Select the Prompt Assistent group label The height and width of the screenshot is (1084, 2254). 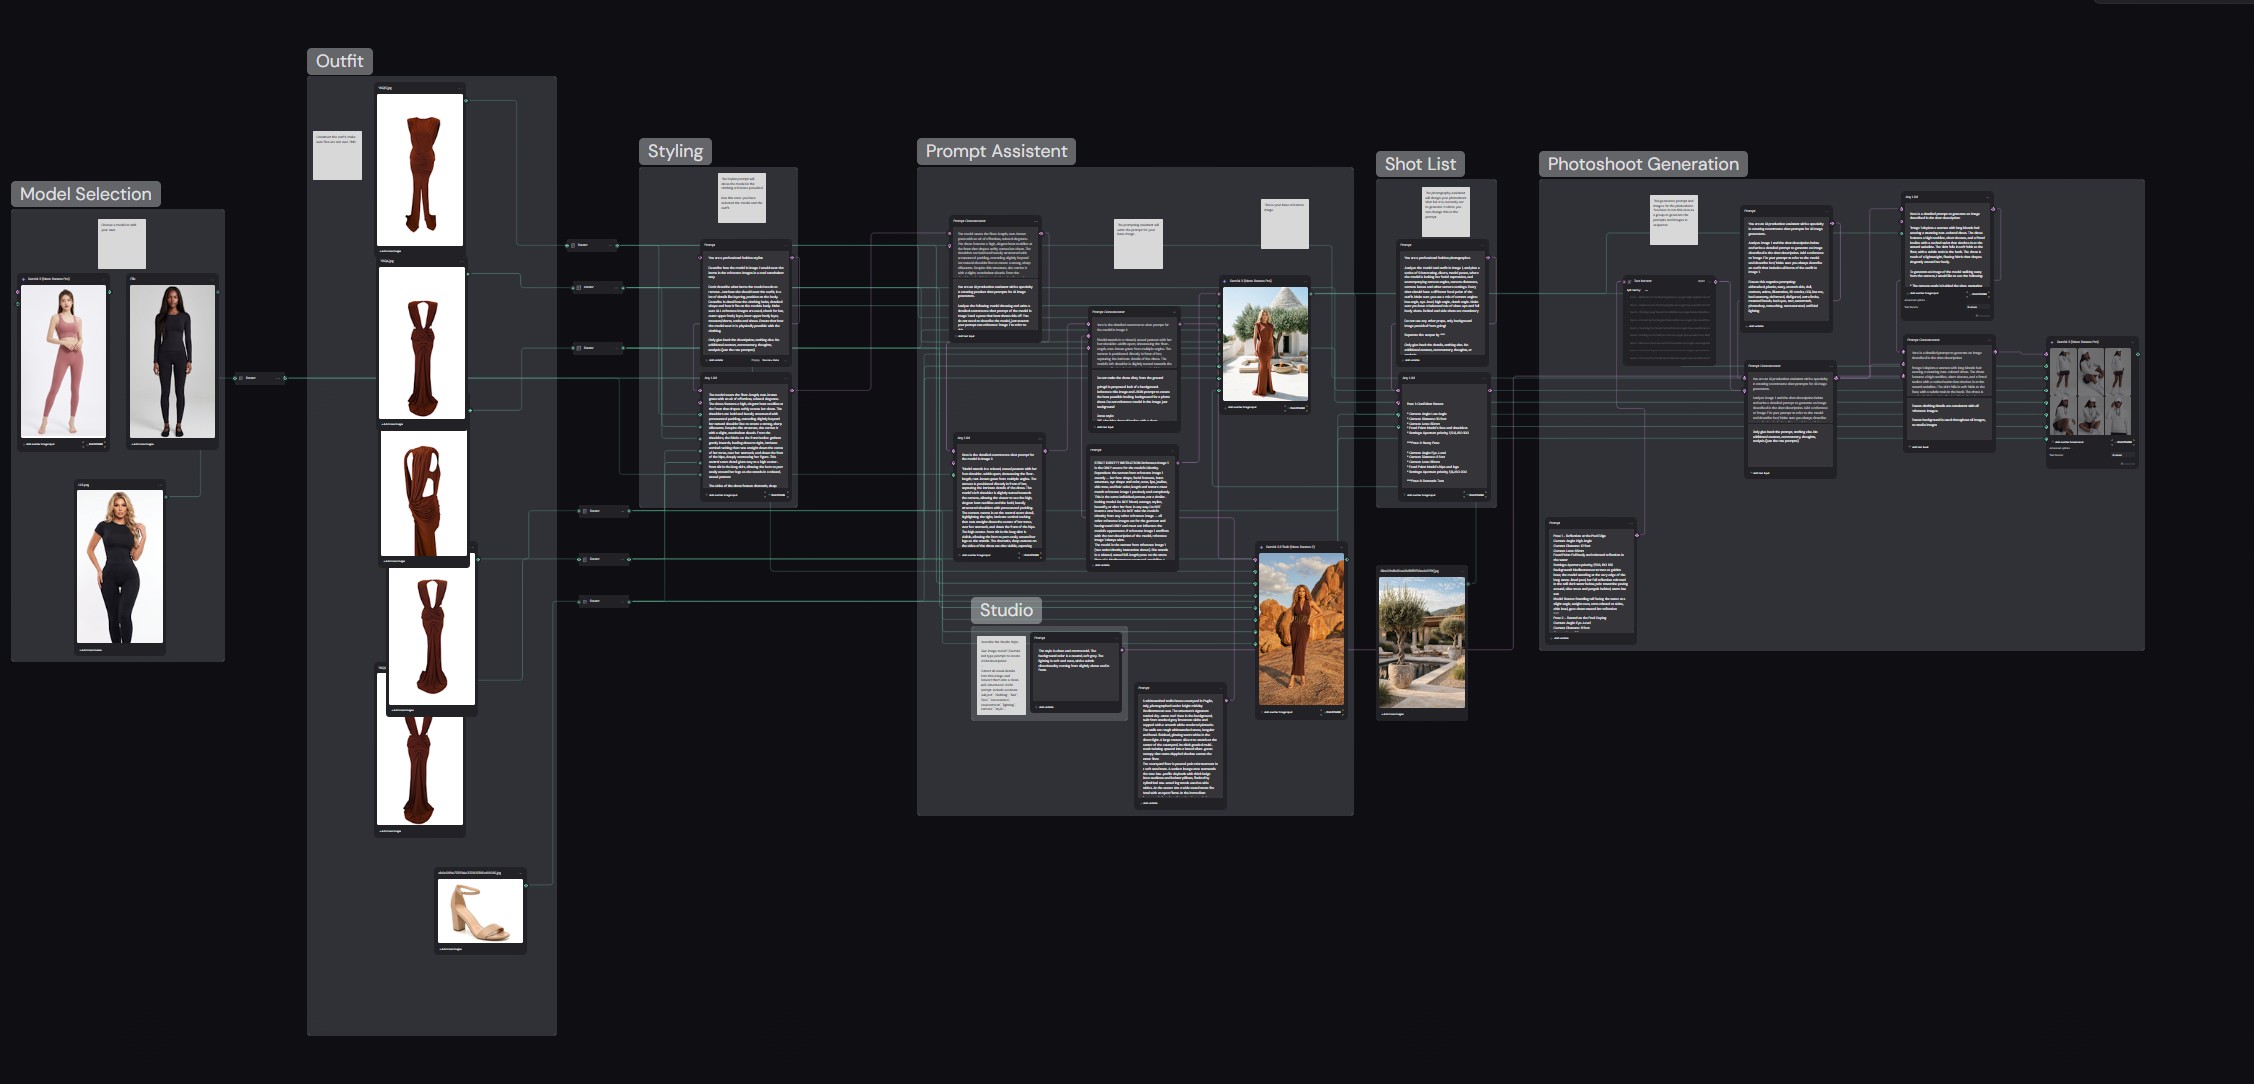tap(996, 151)
